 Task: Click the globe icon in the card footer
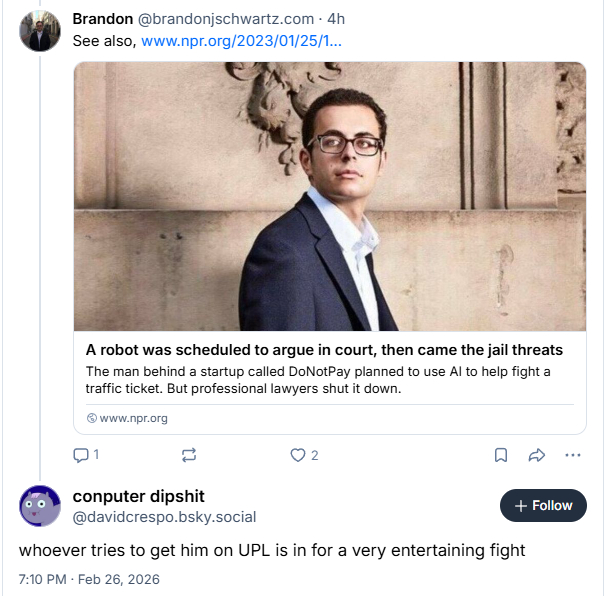[x=91, y=418]
